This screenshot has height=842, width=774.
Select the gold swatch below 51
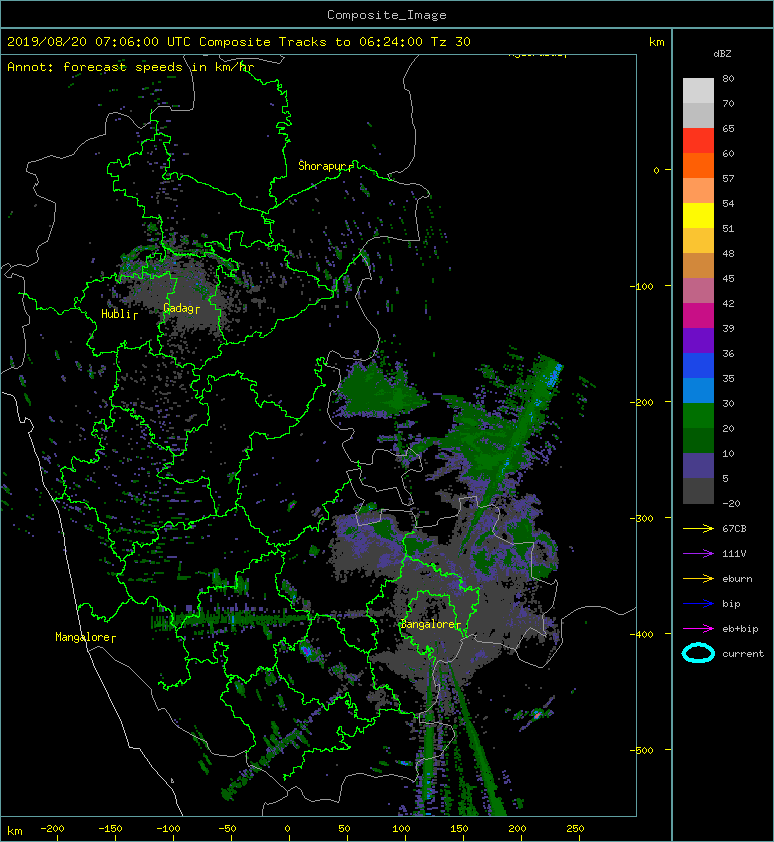point(698,241)
